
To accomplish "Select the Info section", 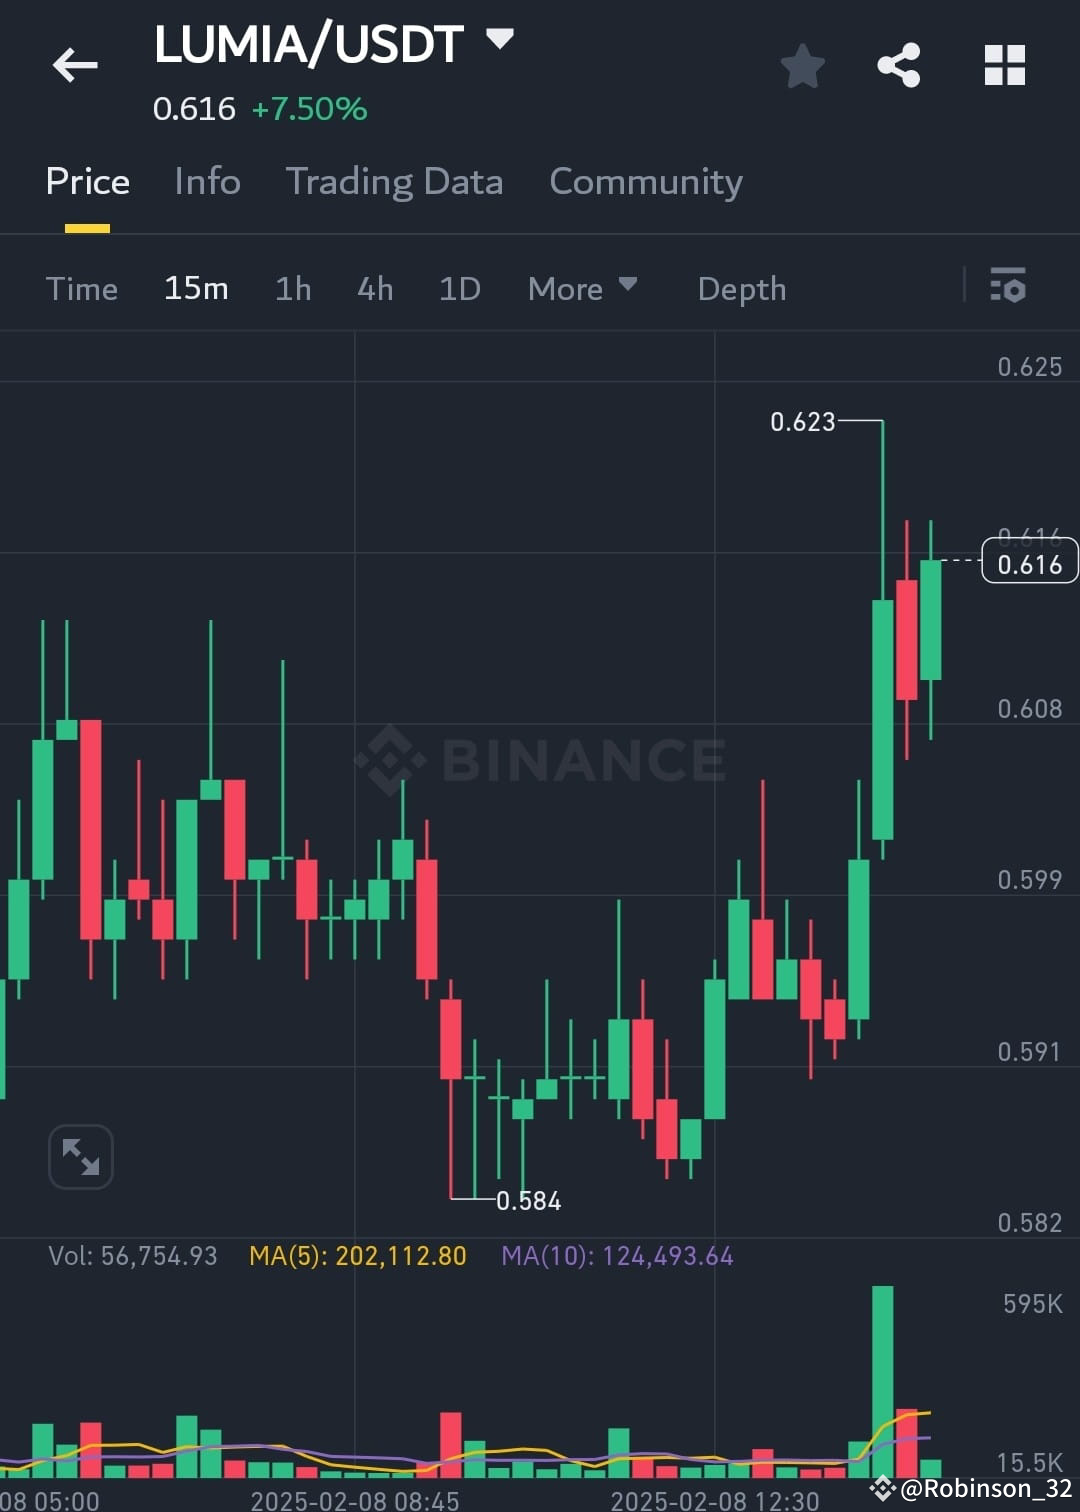I will click(206, 182).
